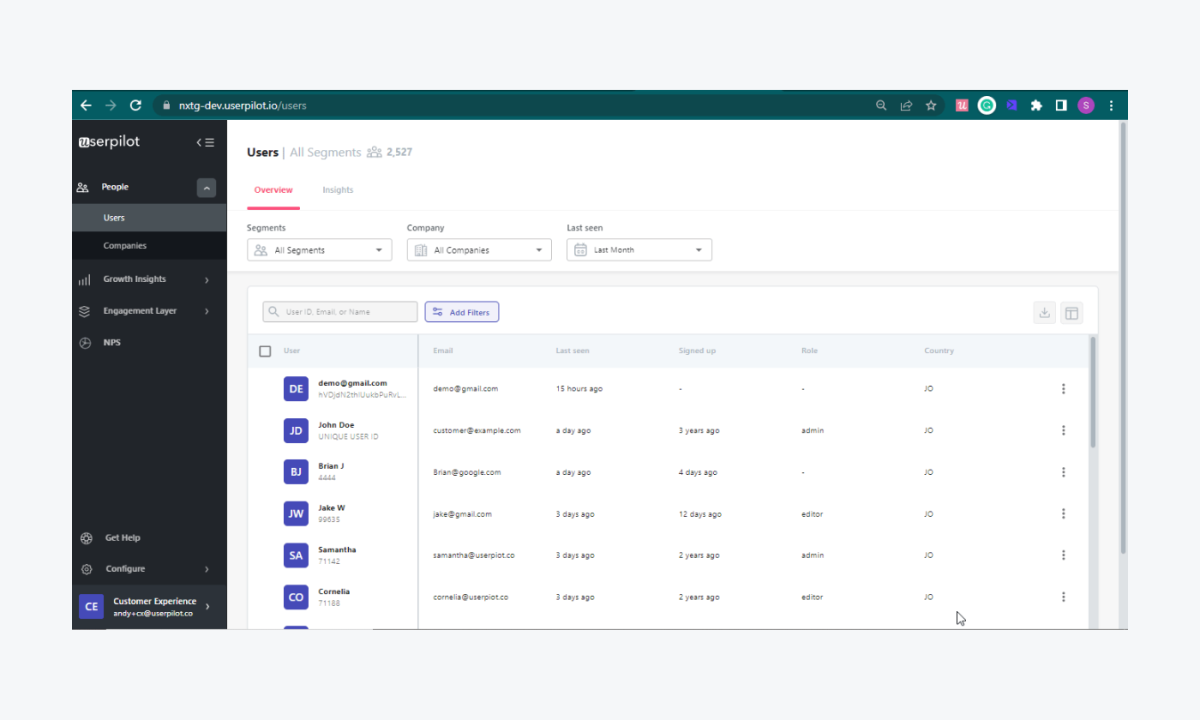Switch to the Insights tab

337,190
